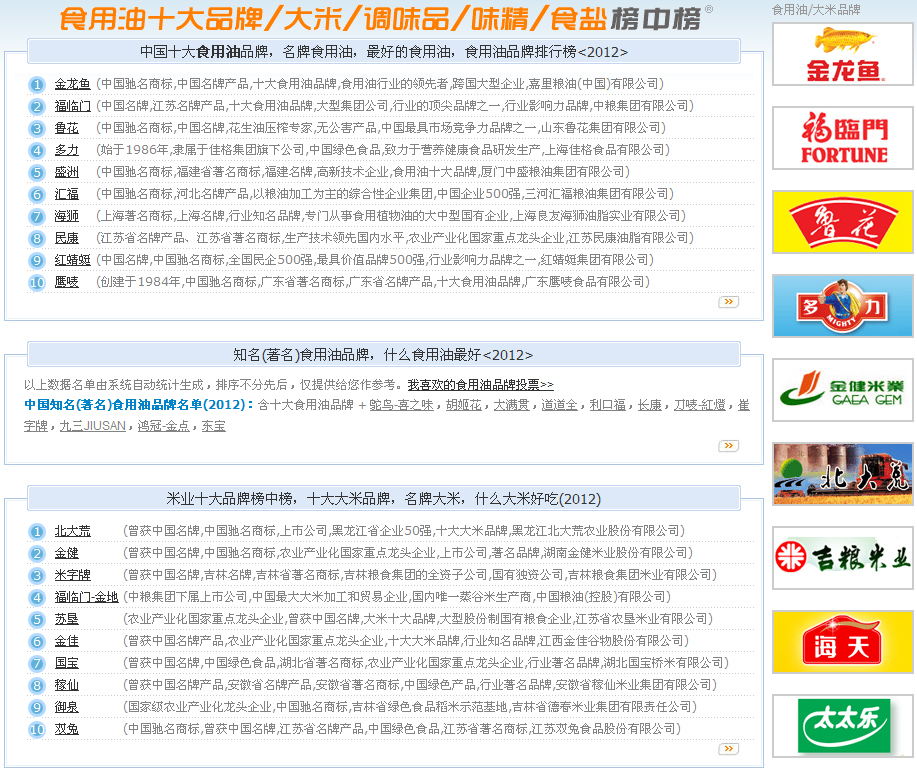Open the 多力 MIGHTY brand logo

coord(843,306)
